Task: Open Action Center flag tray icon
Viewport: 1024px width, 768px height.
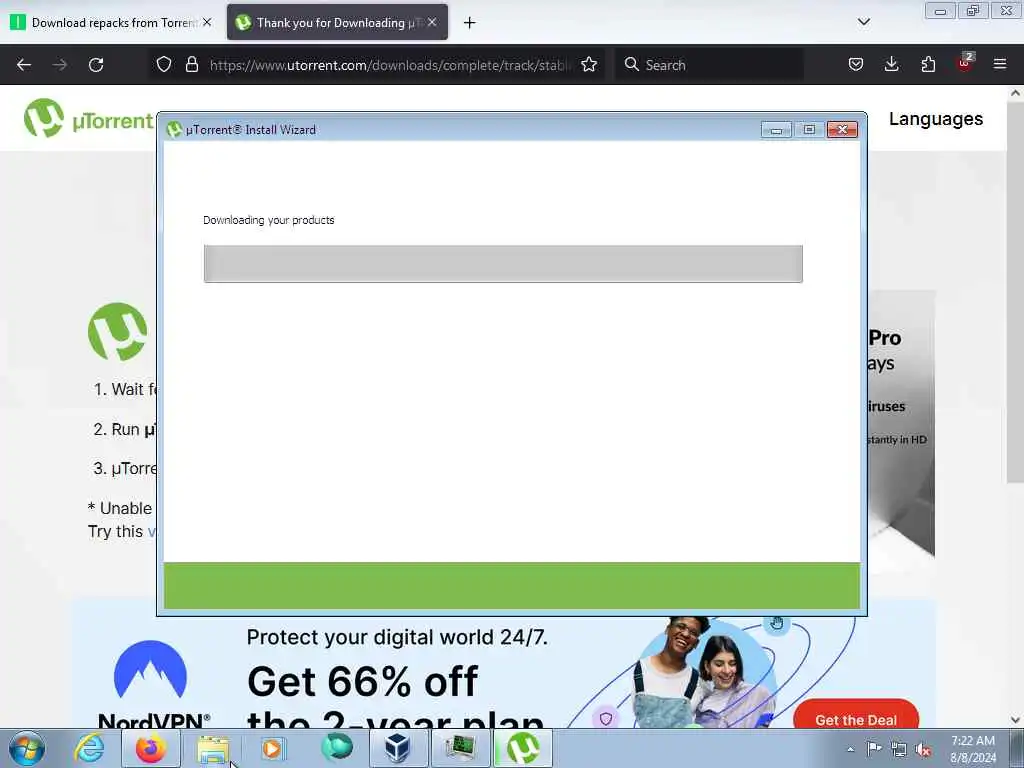Action: click(874, 749)
